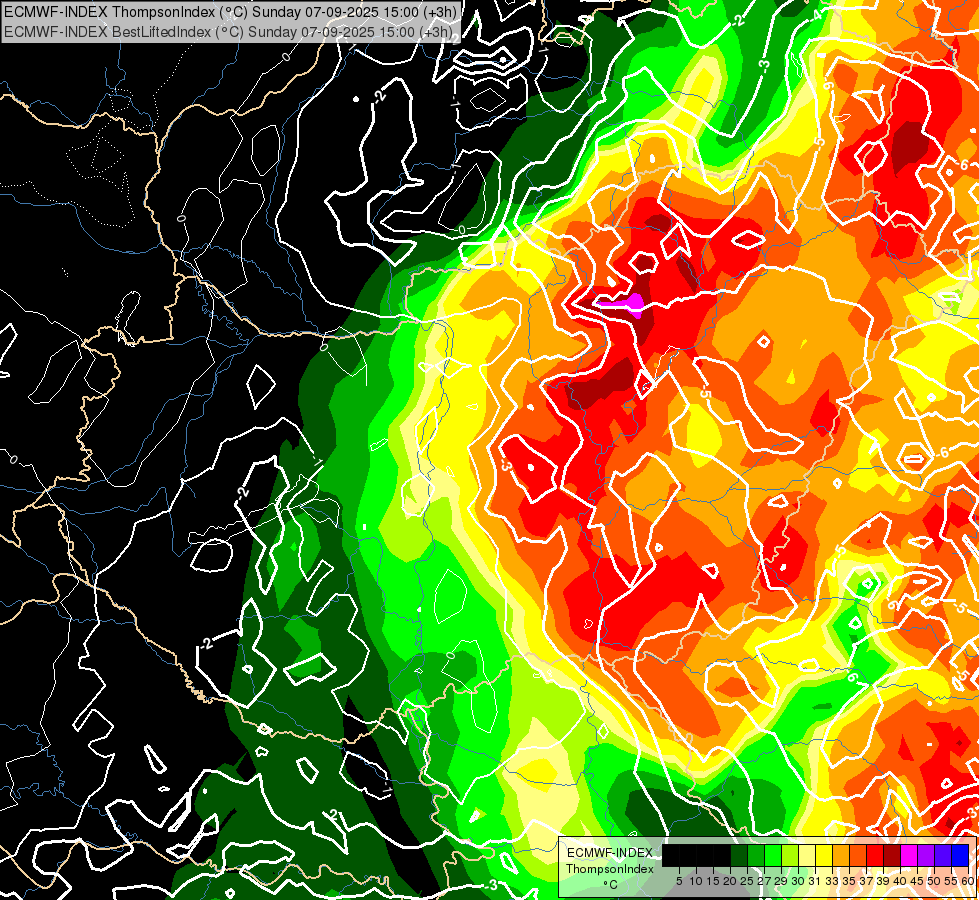
Task: Click the legend tick label 25
Action: coord(747,881)
